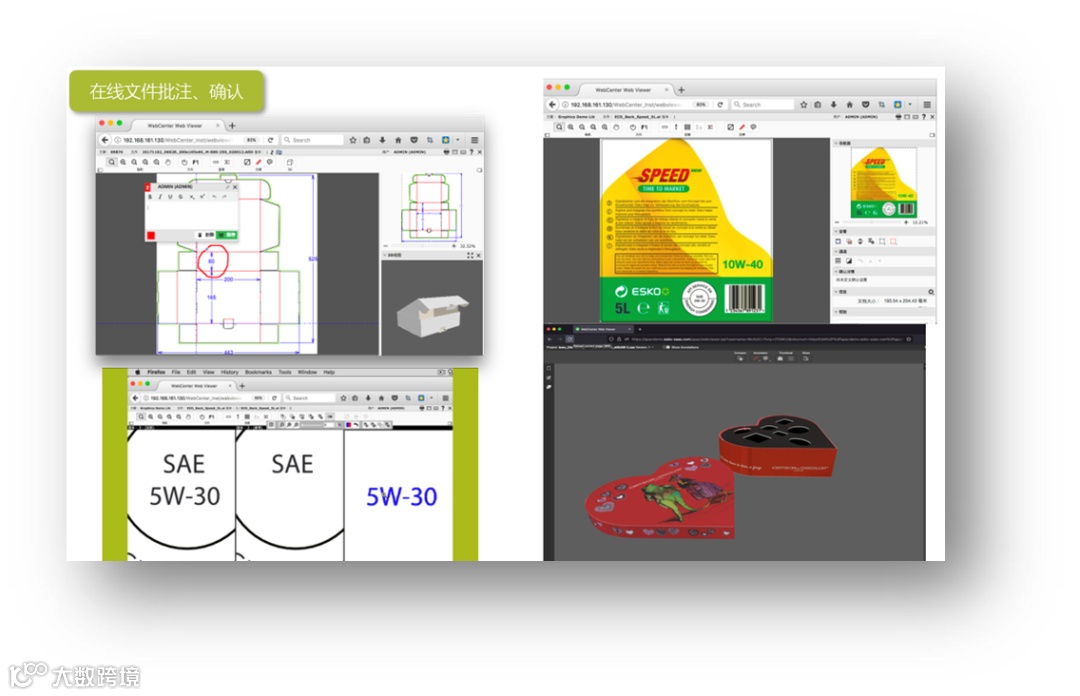1080x696 pixels.
Task: Click info search magnifier in SPEED sidebar
Action: tap(931, 292)
